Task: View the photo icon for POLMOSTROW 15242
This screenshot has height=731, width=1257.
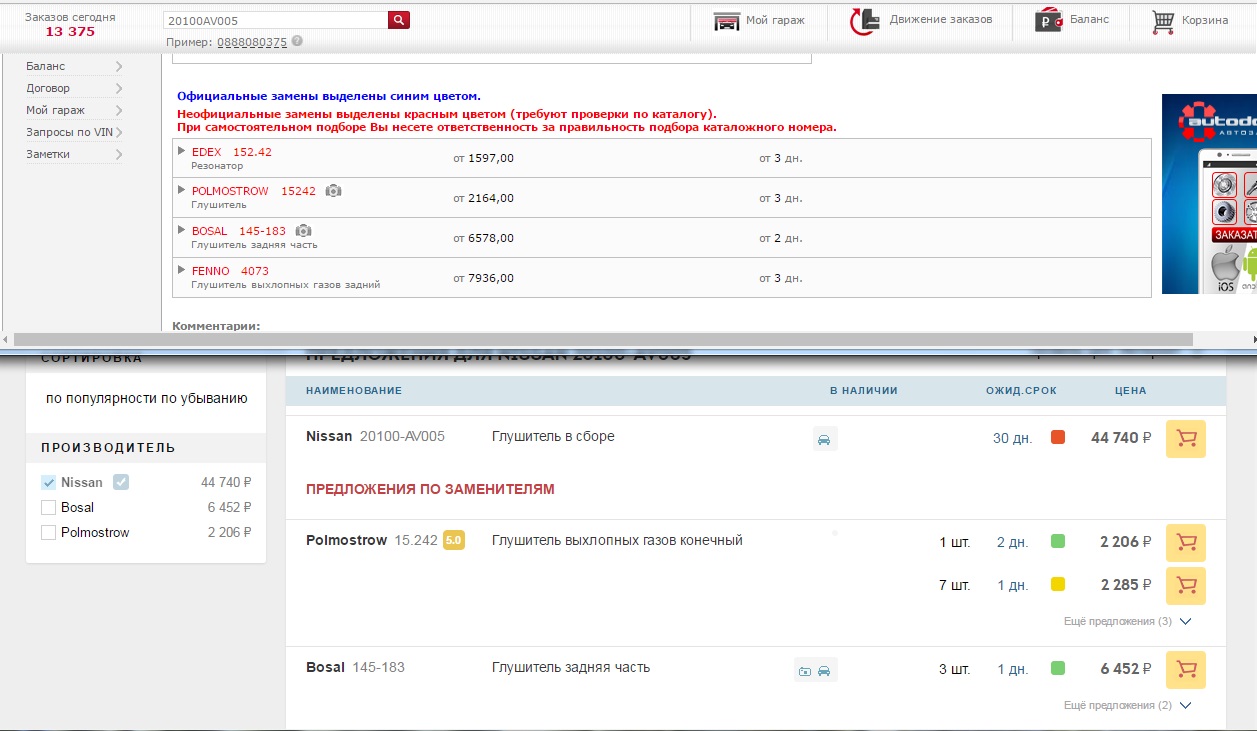Action: point(333,191)
